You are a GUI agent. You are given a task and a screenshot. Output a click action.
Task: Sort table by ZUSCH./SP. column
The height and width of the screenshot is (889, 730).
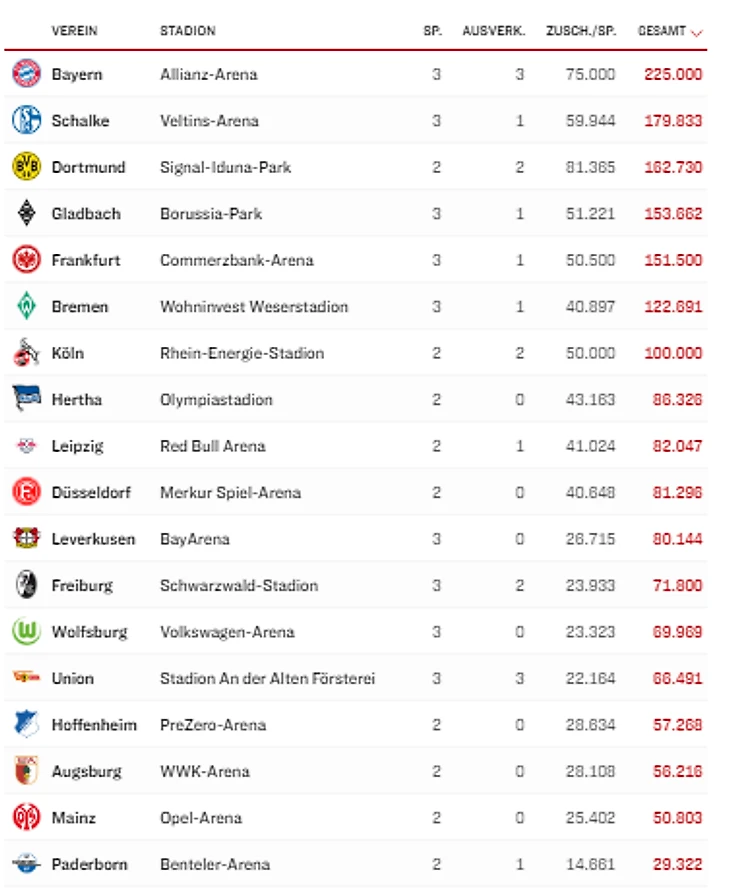(580, 31)
